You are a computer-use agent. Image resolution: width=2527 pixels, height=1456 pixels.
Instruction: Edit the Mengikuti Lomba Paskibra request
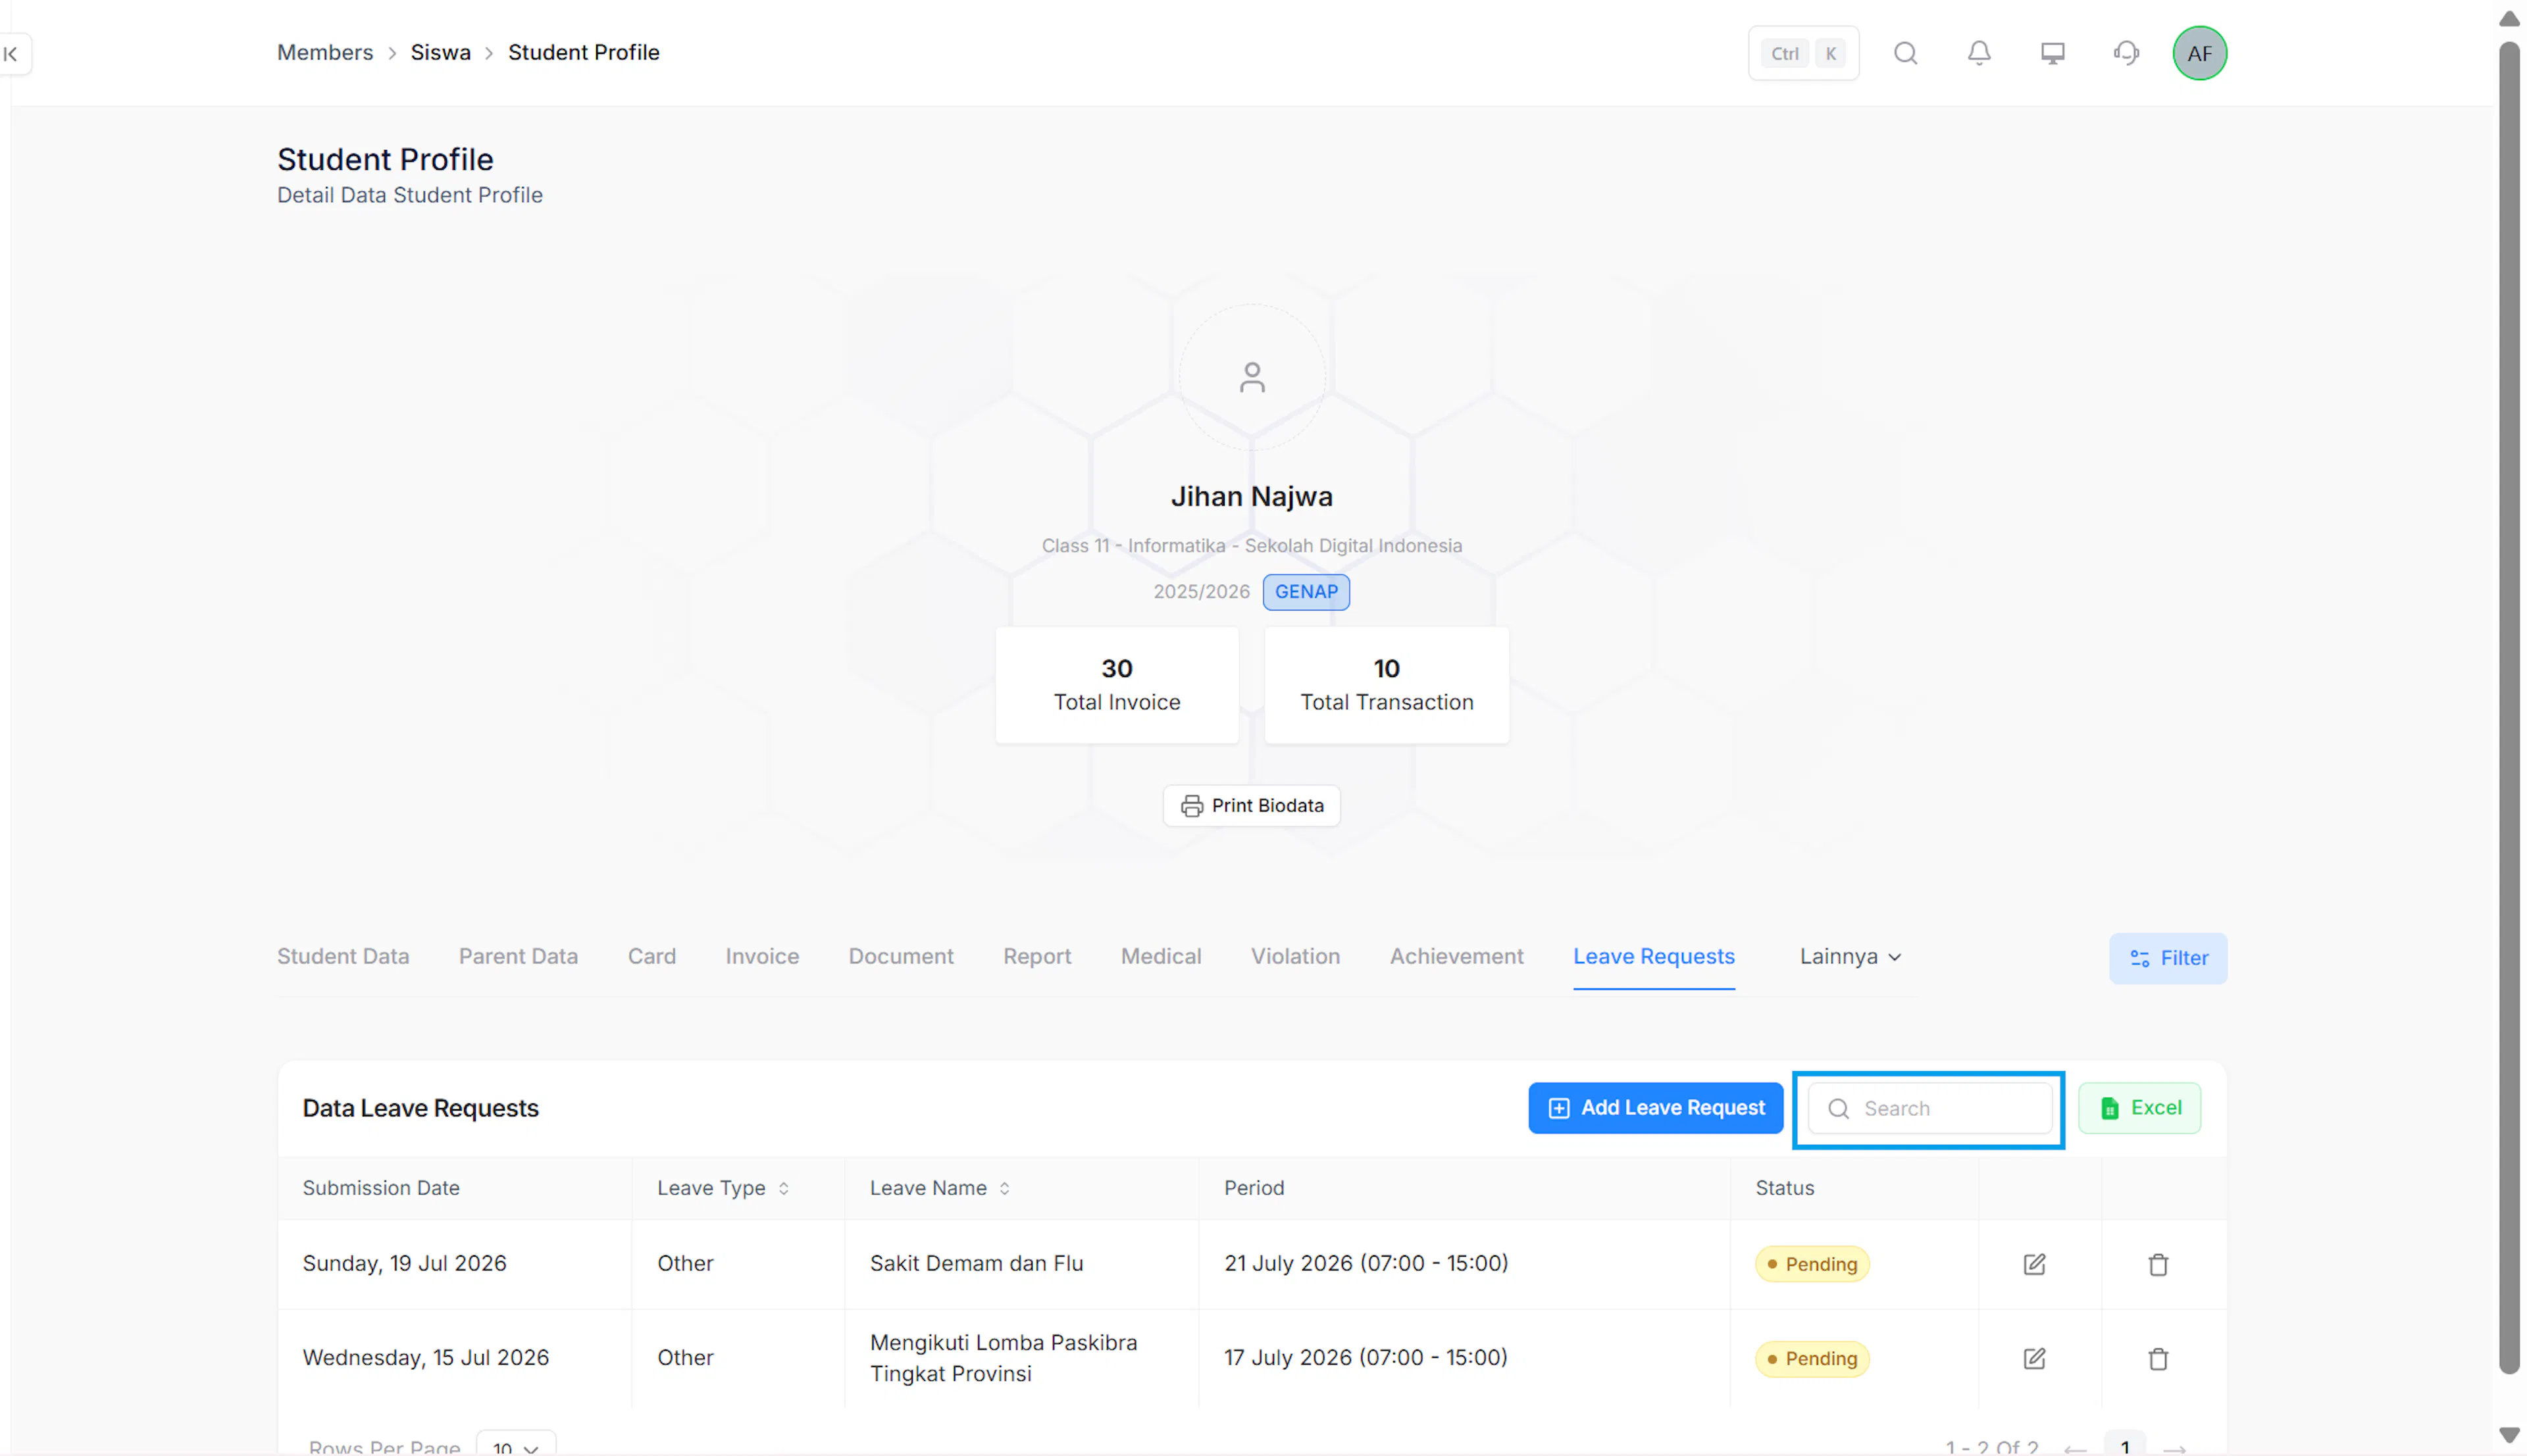tap(2034, 1358)
